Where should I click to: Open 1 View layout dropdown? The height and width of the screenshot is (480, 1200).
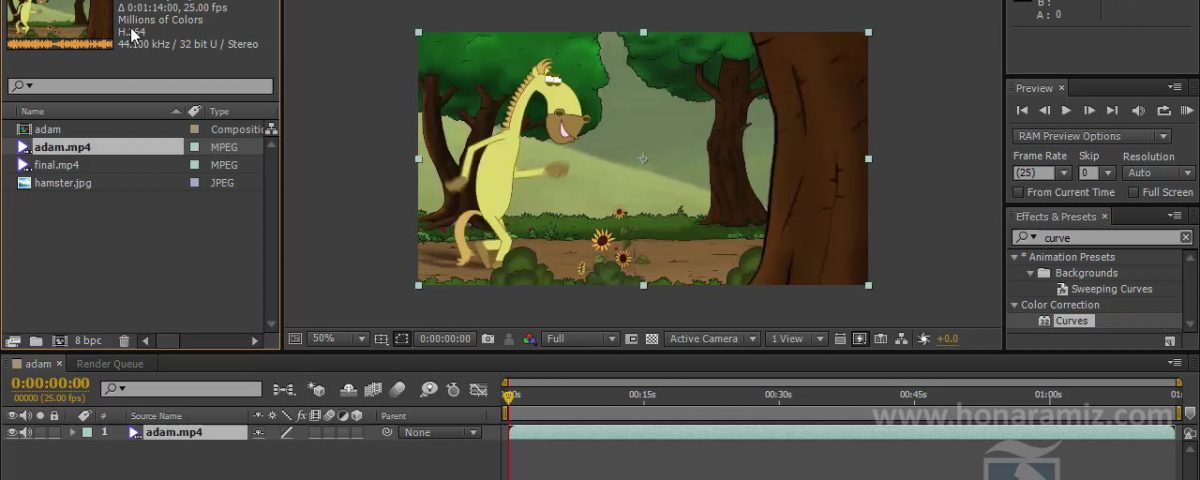(x=797, y=339)
